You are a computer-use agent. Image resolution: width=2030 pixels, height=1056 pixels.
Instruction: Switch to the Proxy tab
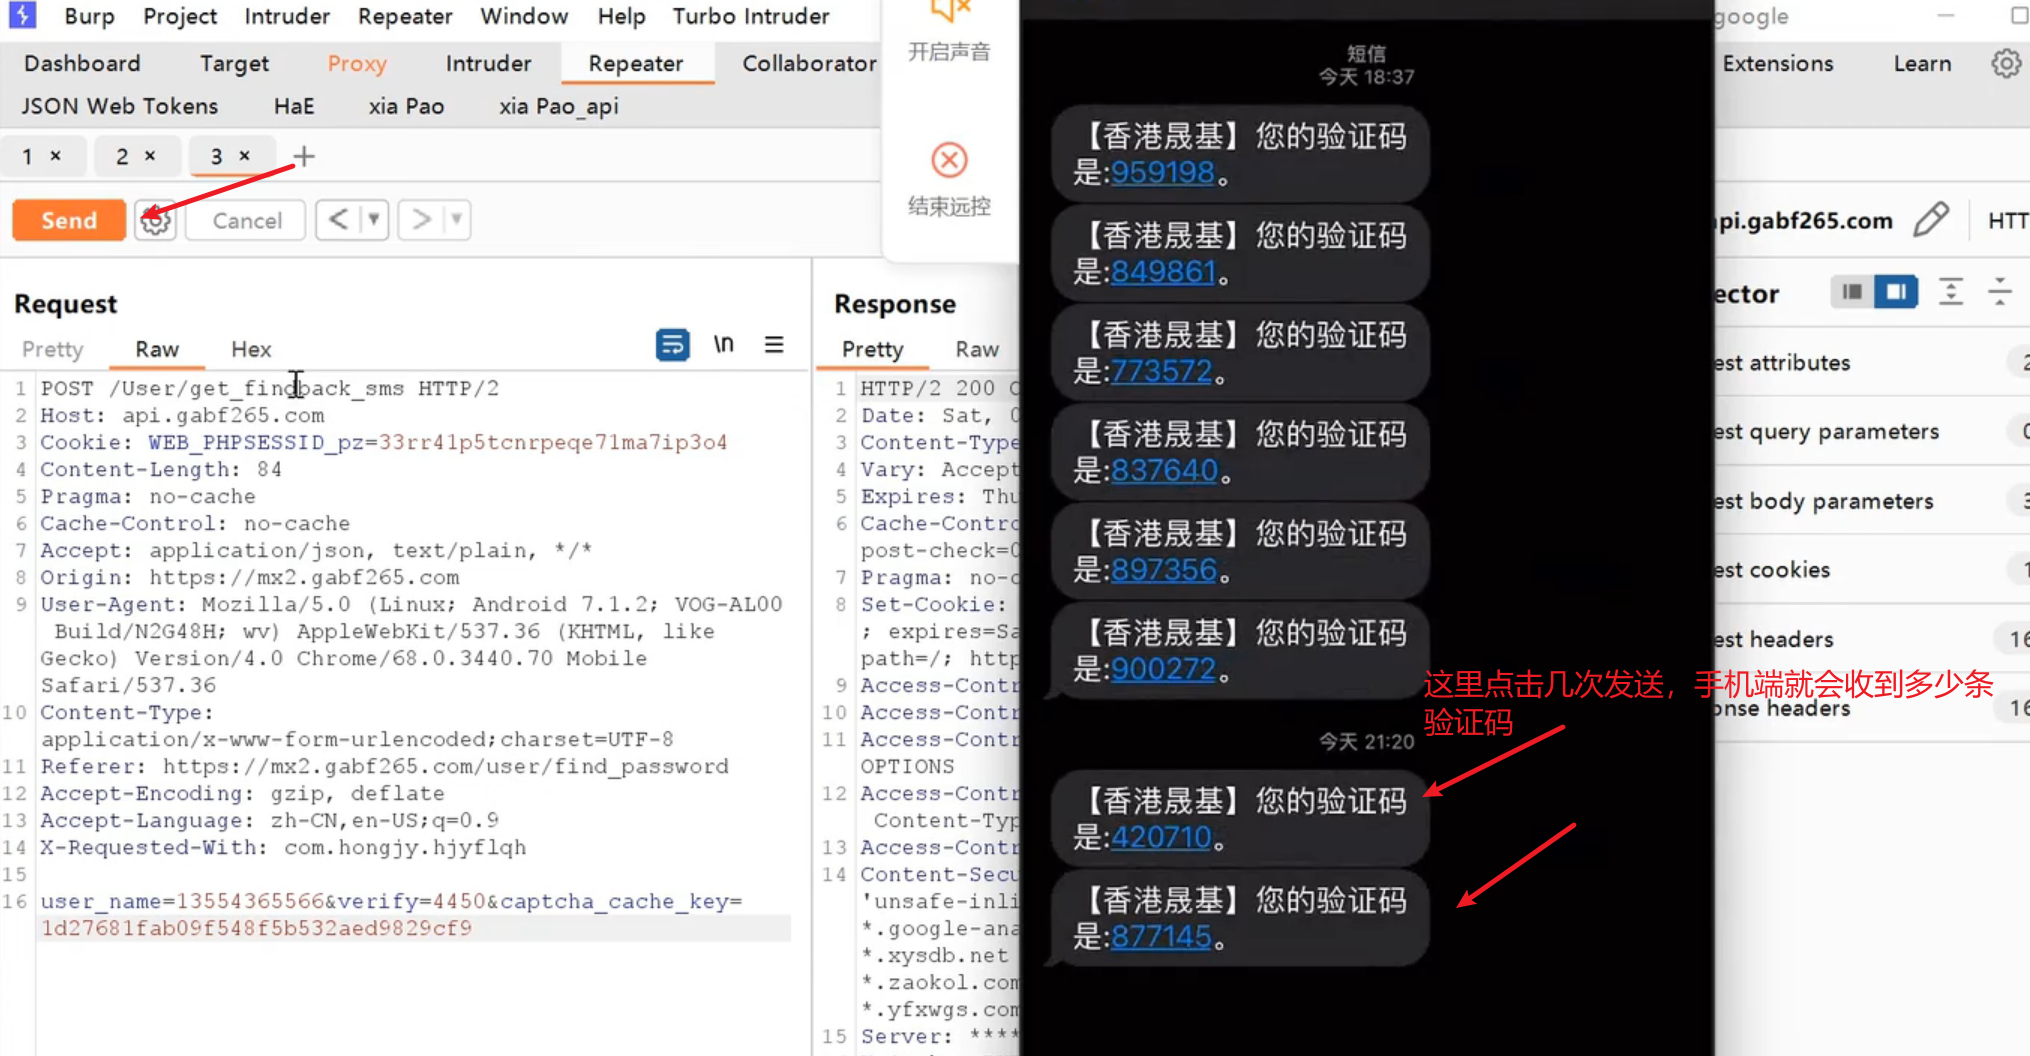(x=357, y=63)
